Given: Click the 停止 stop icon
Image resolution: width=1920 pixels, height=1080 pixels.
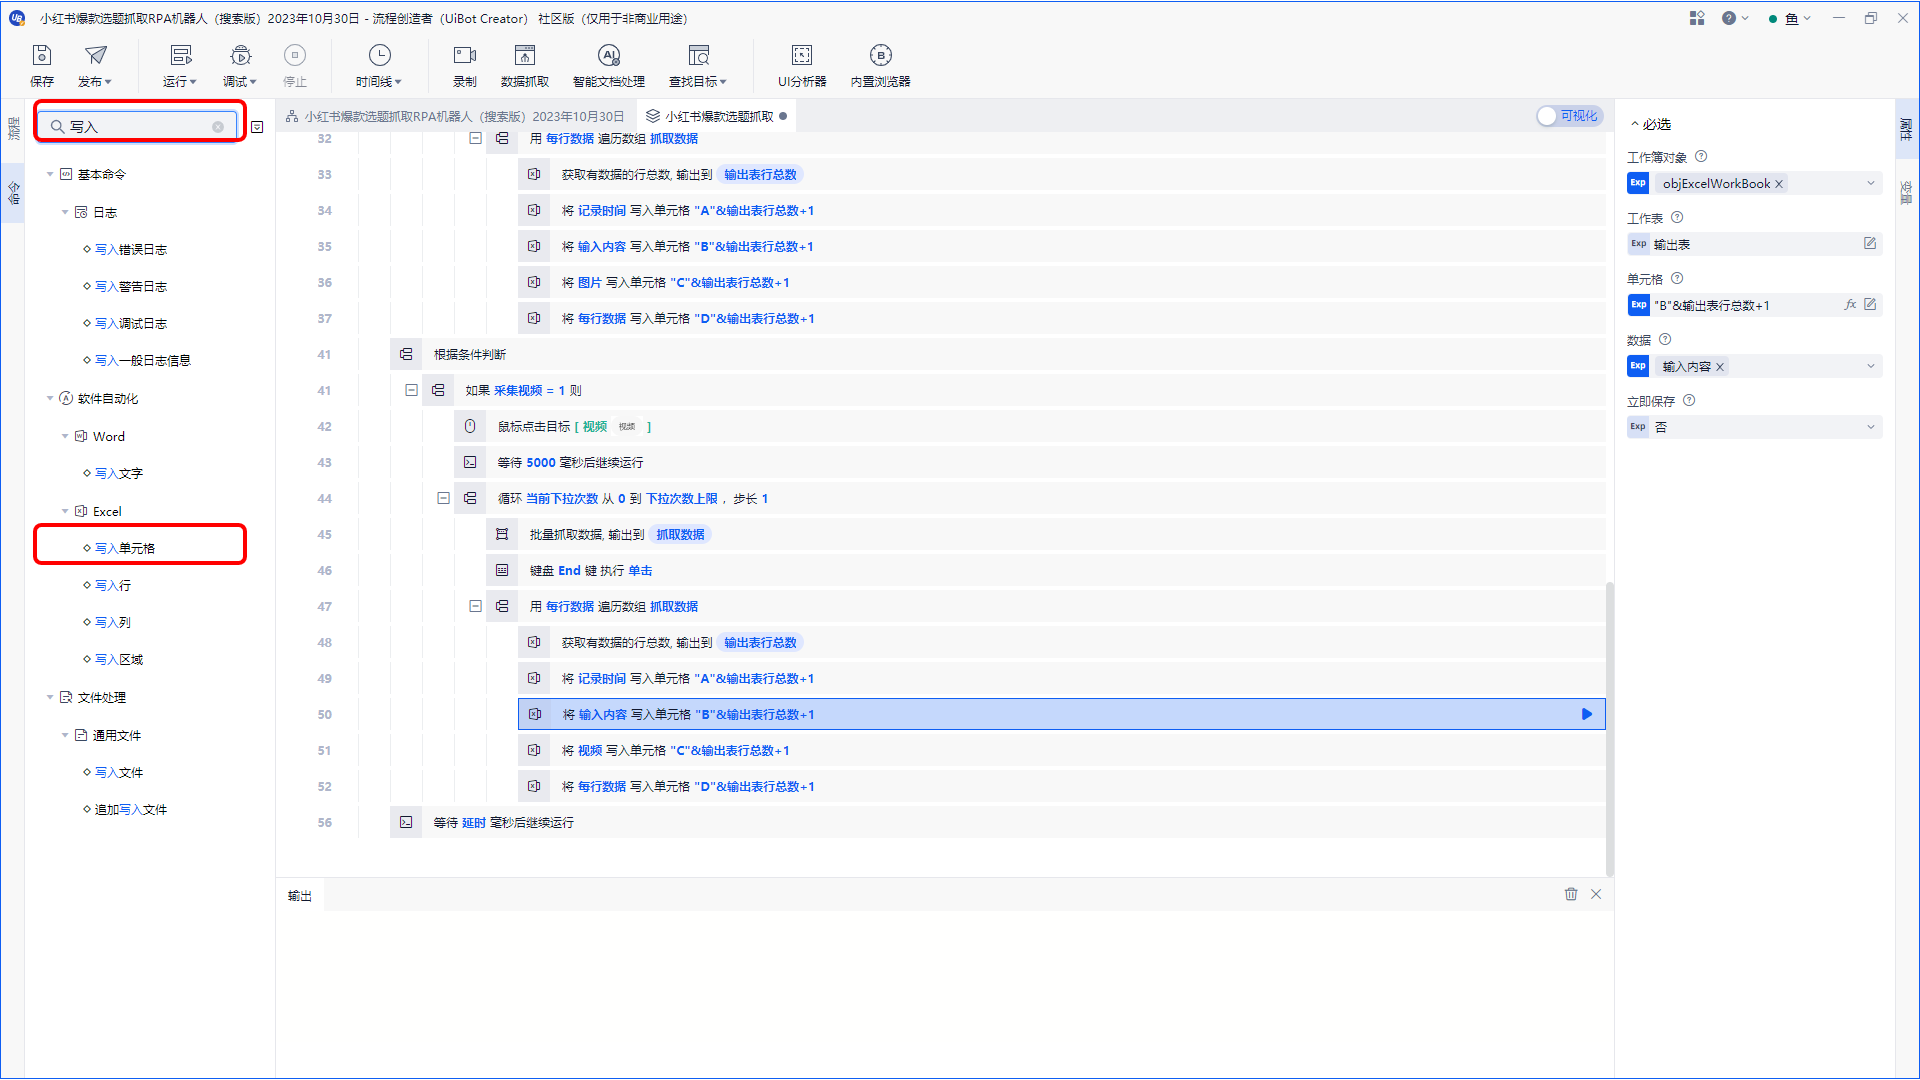Looking at the screenshot, I should point(295,56).
